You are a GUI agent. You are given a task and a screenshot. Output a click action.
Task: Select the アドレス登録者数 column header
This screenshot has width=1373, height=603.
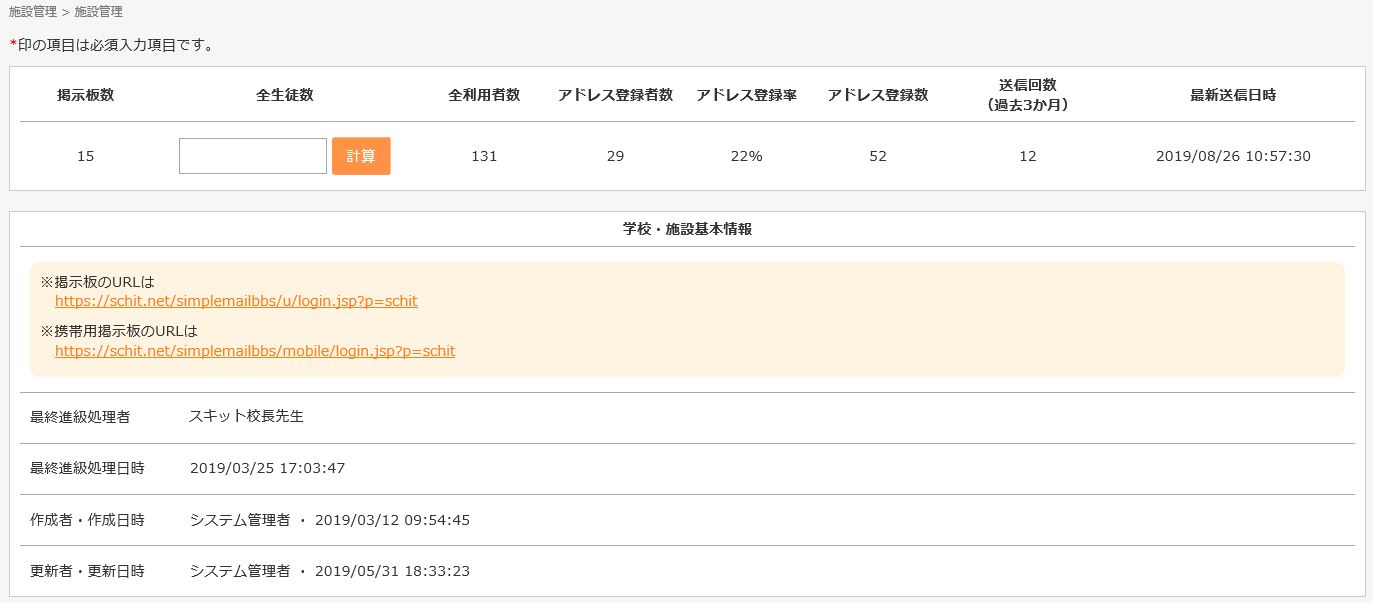(x=615, y=95)
